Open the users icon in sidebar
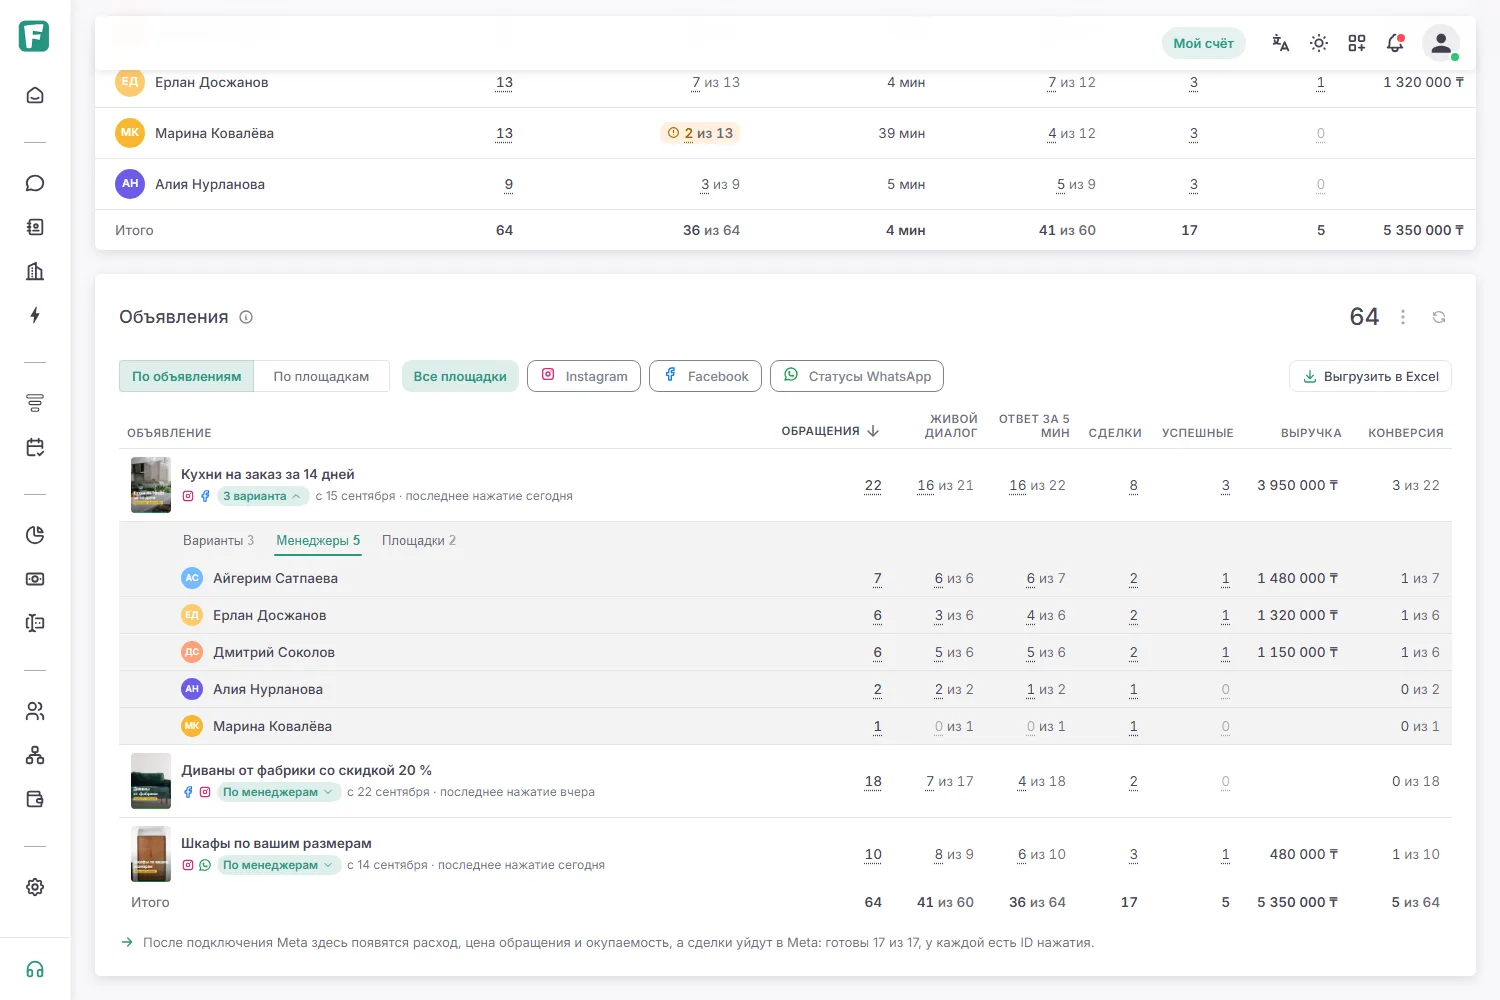 tap(35, 711)
